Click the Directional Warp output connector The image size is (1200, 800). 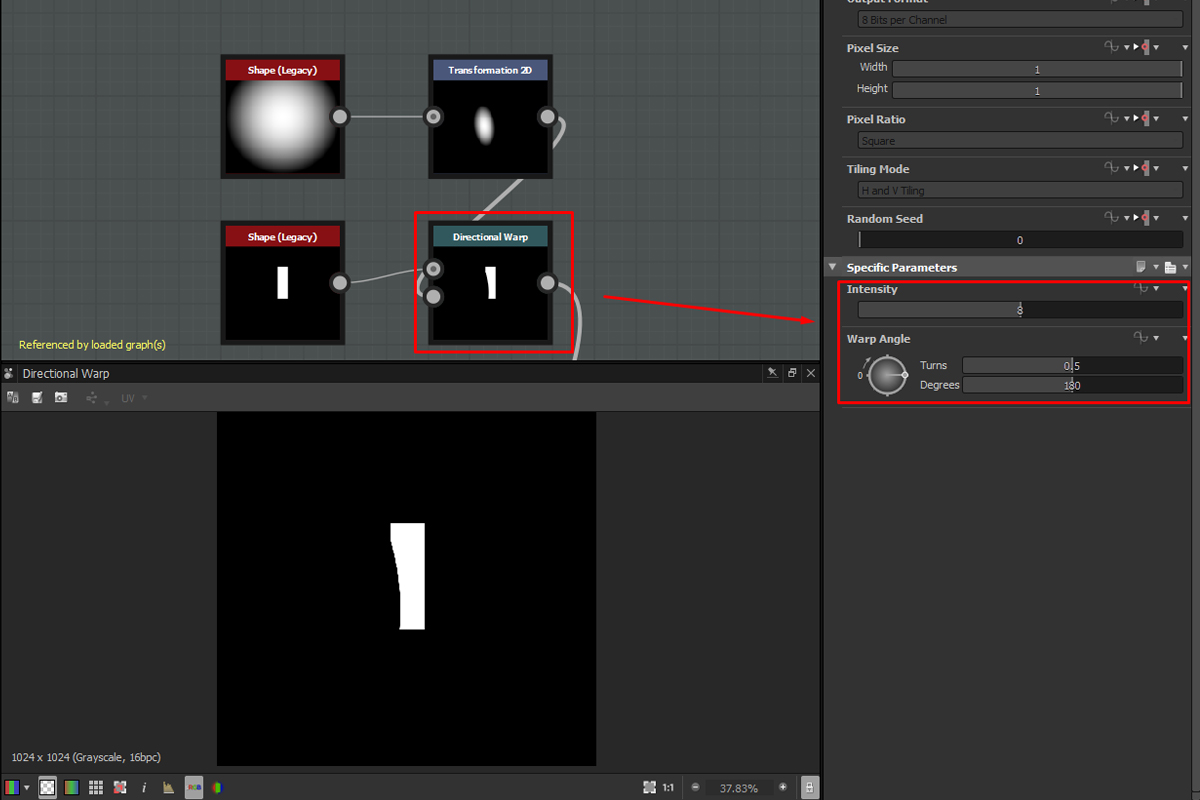(x=547, y=283)
